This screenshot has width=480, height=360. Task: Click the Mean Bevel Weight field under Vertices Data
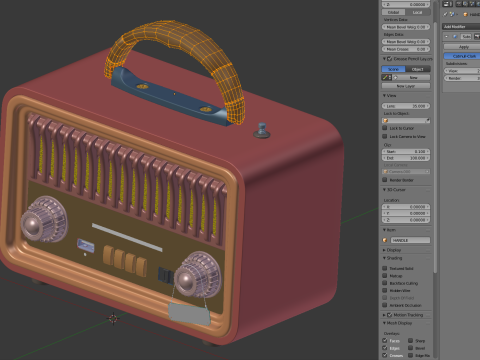tap(406, 27)
